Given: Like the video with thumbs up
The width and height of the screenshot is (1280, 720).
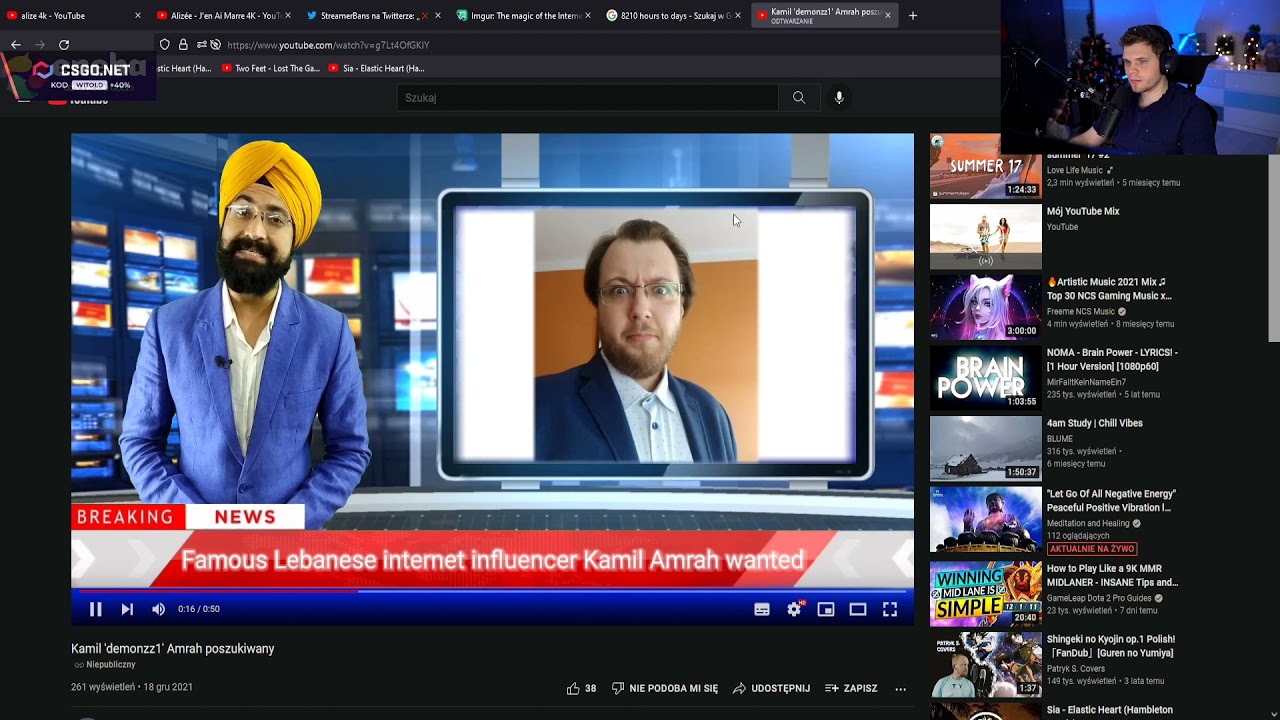Looking at the screenshot, I should coord(581,688).
